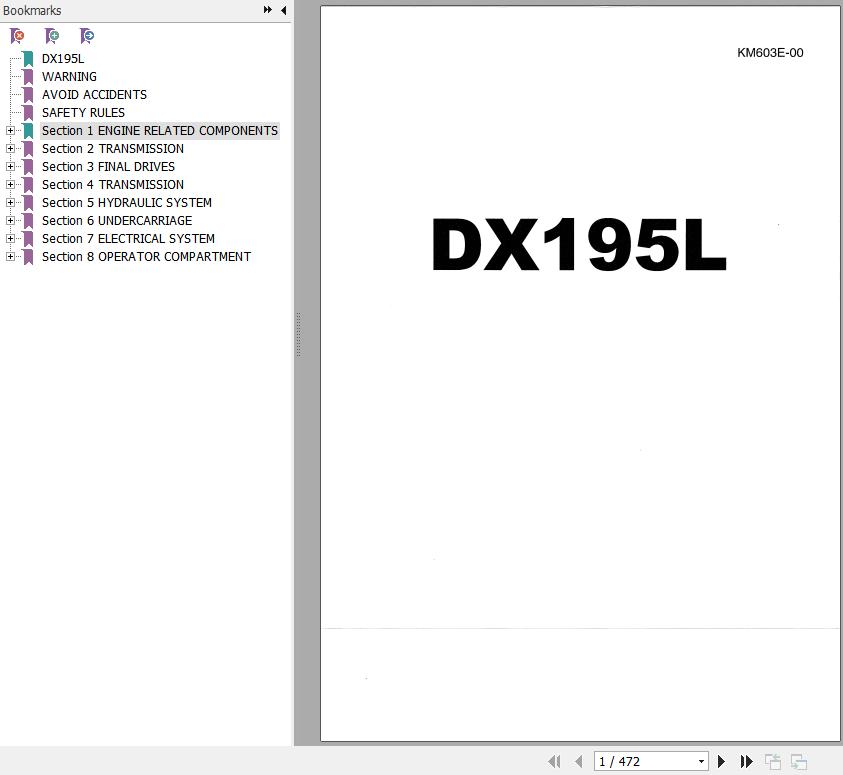Expand Section 4 TRANSMISSION bookmark
The width and height of the screenshot is (843, 775).
[10, 184]
